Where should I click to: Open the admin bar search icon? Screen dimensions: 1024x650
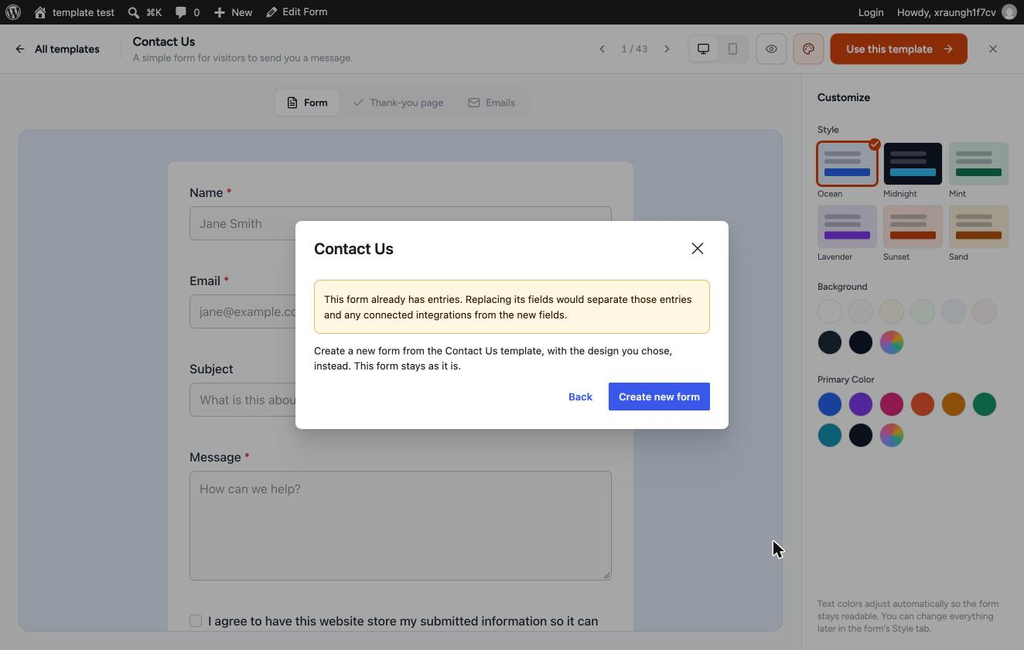click(133, 12)
